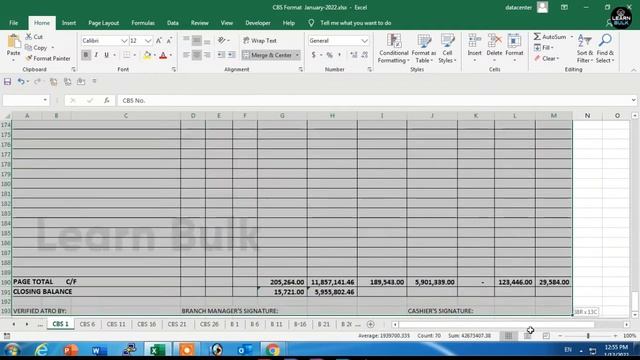Image resolution: width=640 pixels, height=360 pixels.
Task: Open the CBS 6 sheet tab
Action: (87, 324)
